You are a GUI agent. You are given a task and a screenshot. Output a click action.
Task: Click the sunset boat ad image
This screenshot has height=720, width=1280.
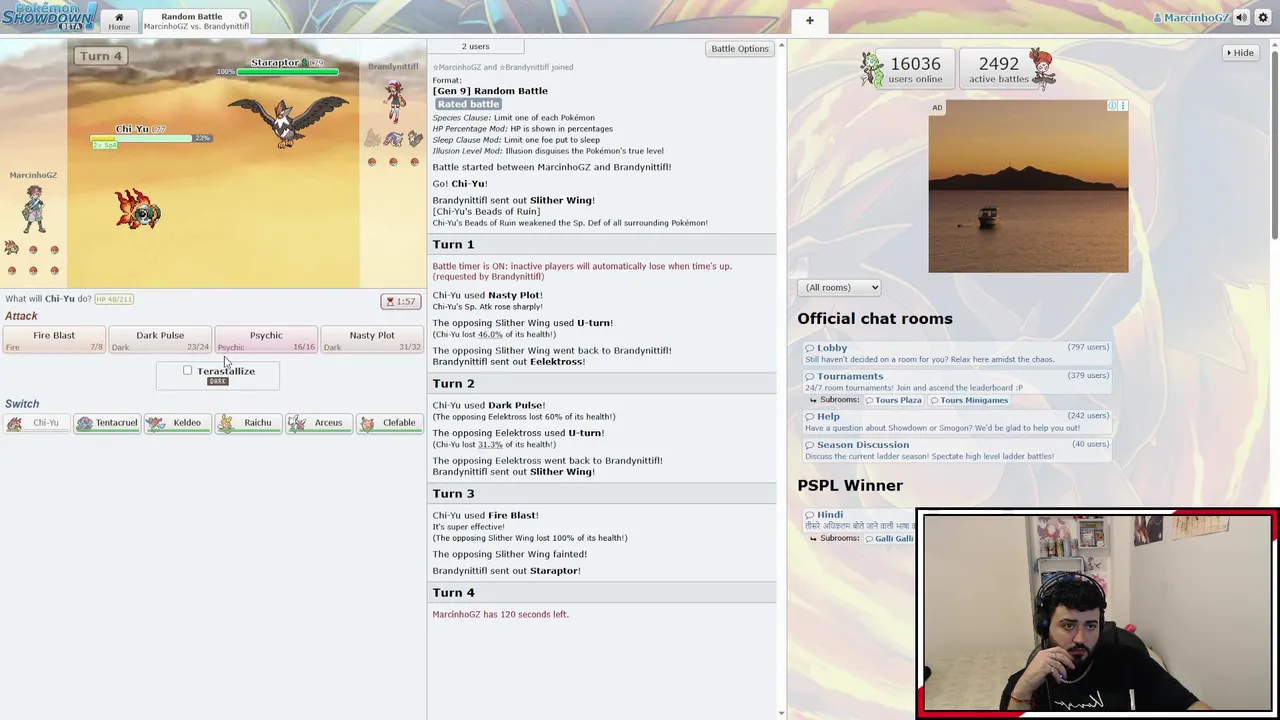(1028, 186)
